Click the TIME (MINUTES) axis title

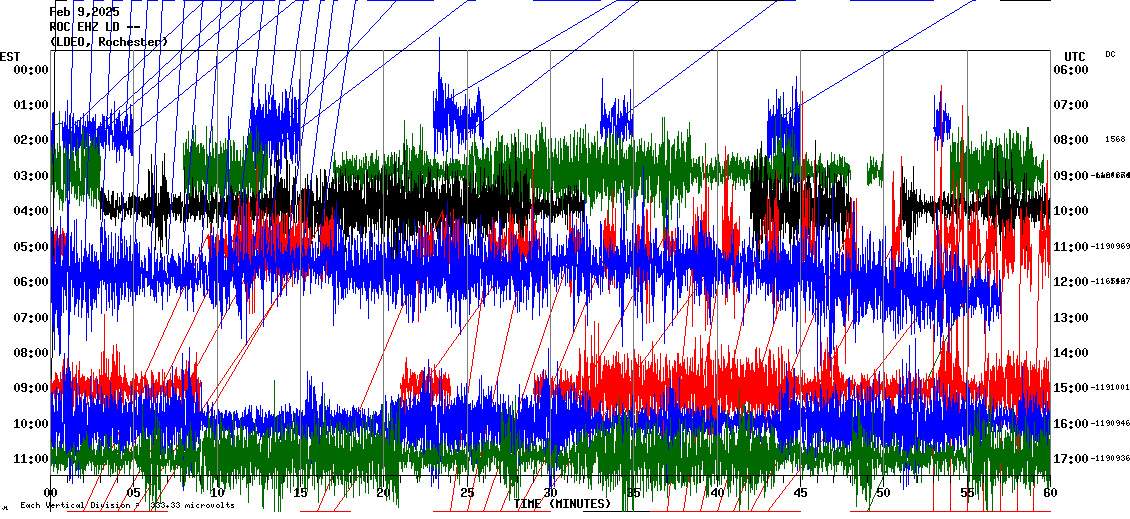(x=562, y=504)
